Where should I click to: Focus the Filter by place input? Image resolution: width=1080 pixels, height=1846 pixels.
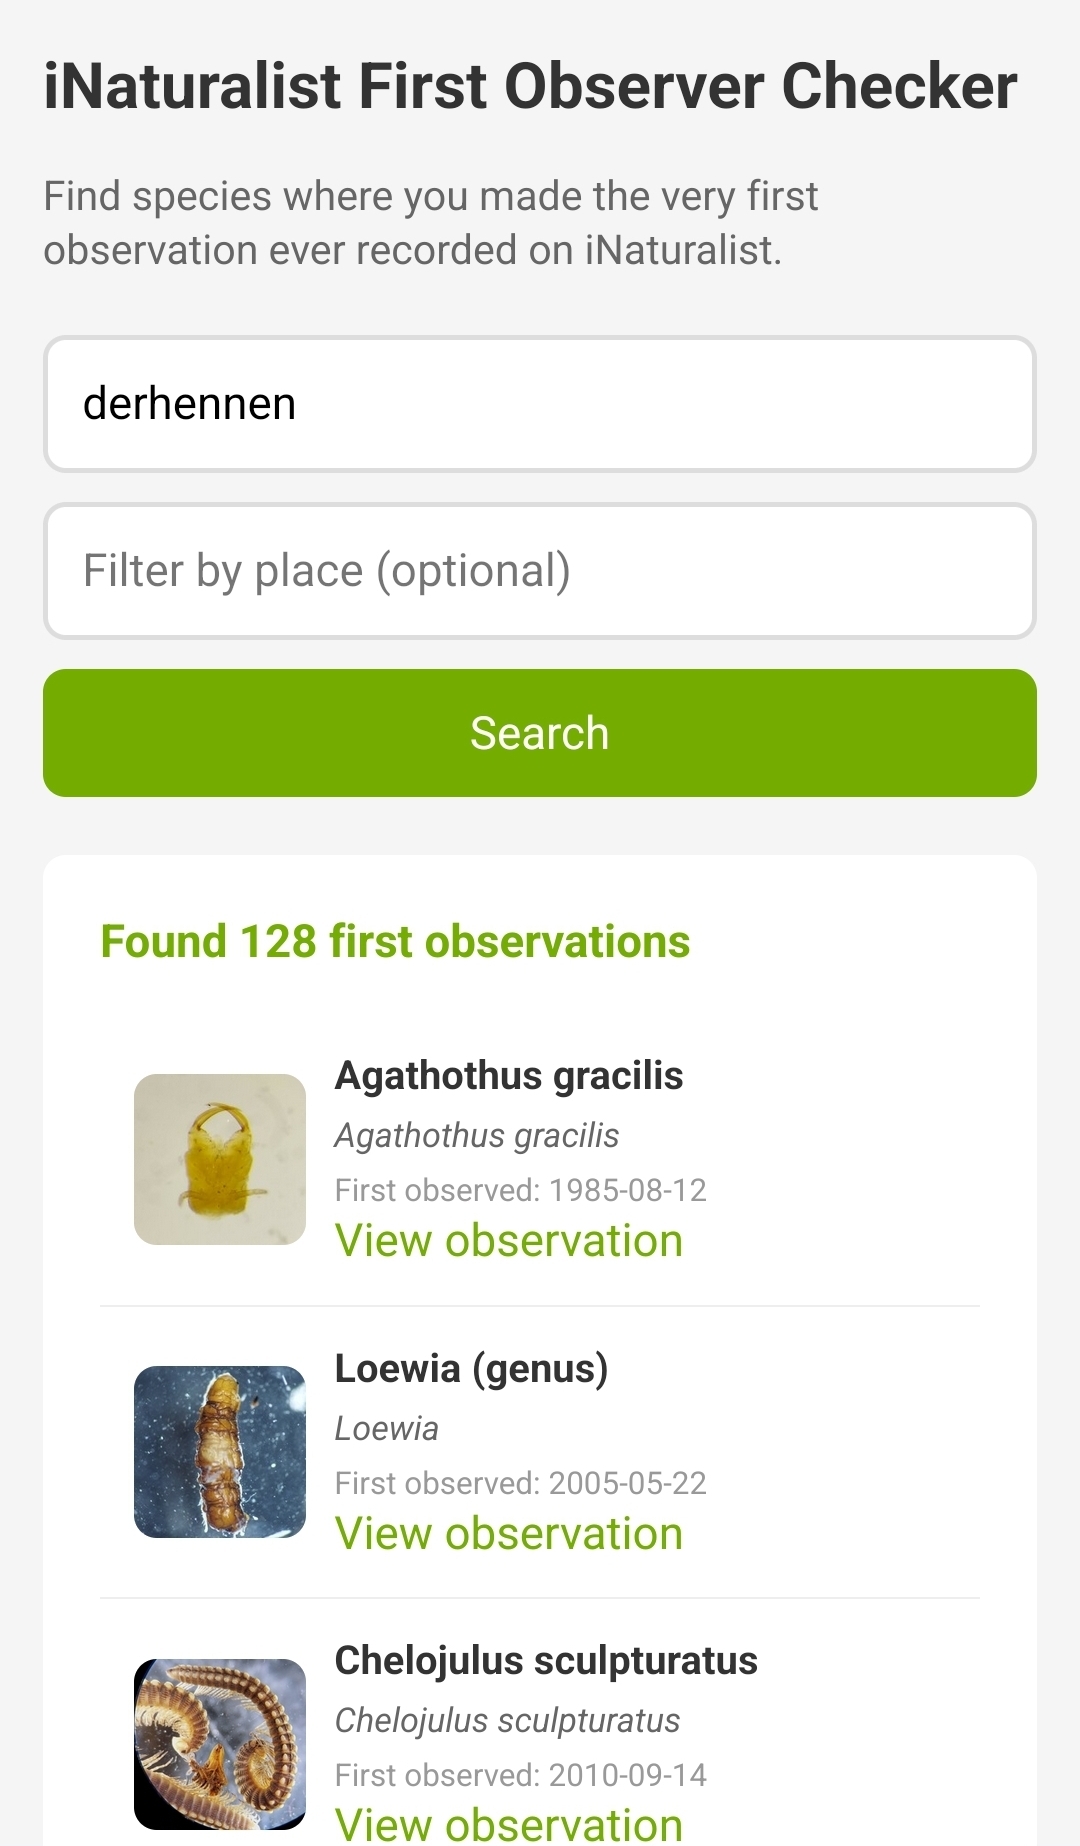tap(540, 571)
